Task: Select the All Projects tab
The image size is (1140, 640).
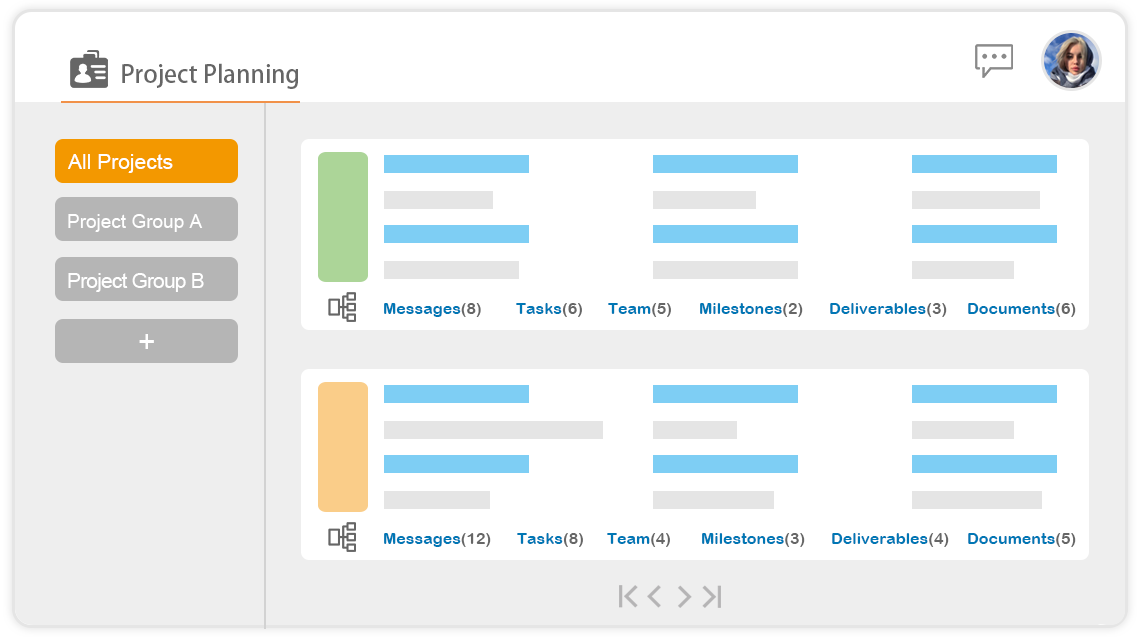Action: (x=146, y=161)
